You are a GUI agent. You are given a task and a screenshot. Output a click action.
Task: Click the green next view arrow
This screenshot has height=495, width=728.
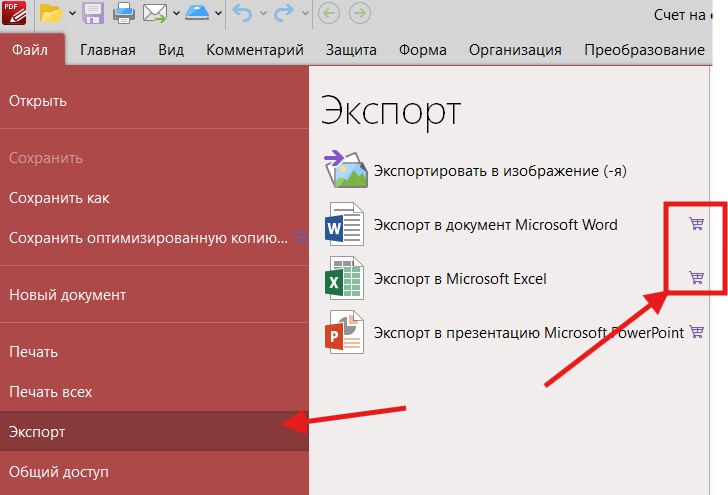[x=358, y=14]
